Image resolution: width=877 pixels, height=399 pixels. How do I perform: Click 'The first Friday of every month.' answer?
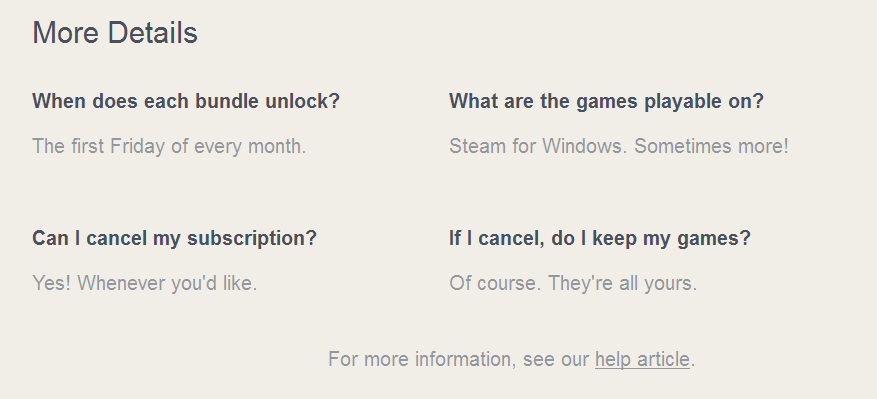pos(169,147)
